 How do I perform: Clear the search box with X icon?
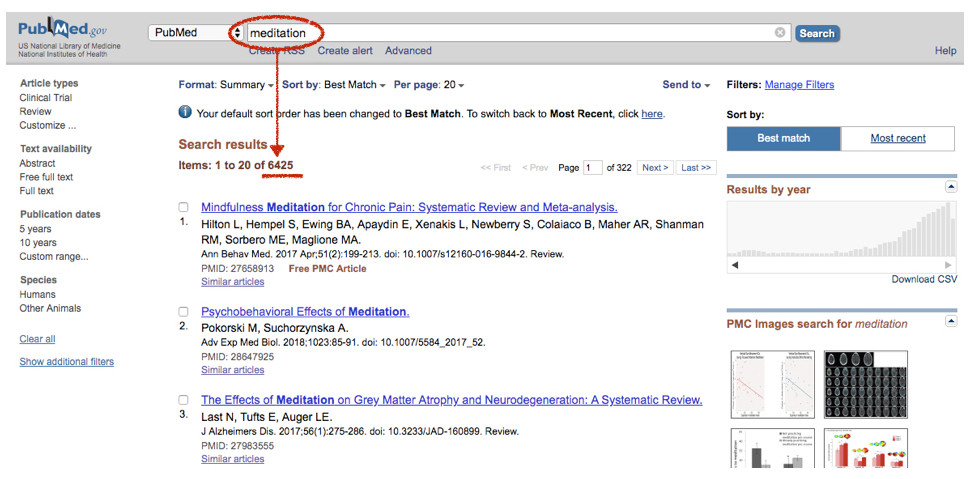780,33
